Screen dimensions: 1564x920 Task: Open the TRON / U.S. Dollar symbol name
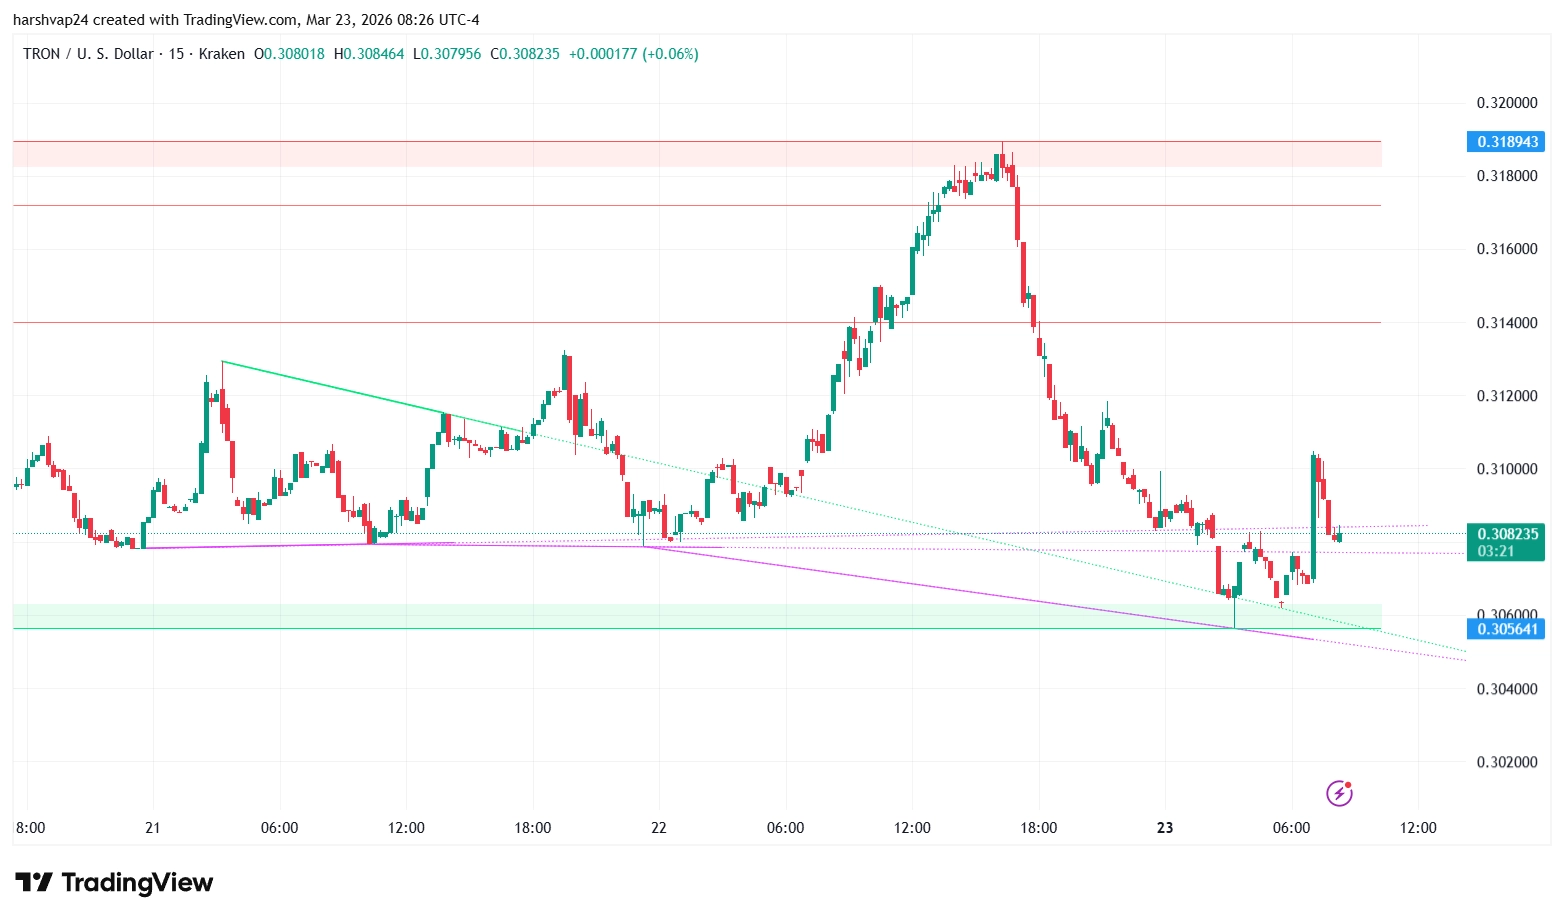tap(90, 54)
